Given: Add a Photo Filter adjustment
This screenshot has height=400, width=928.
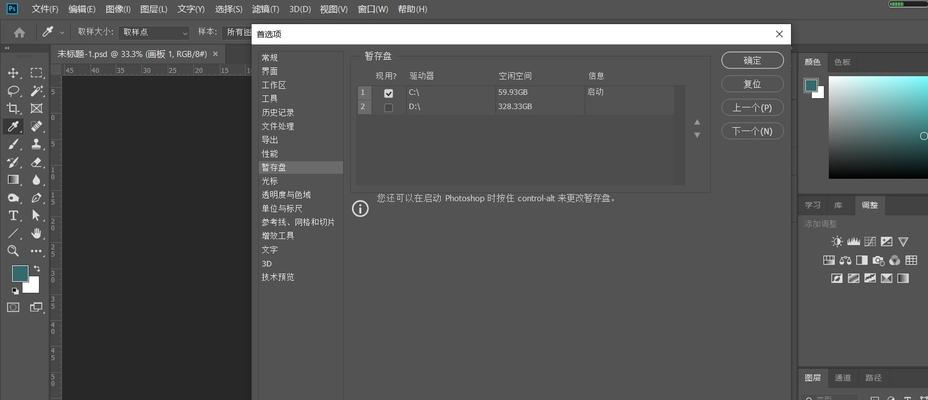Looking at the screenshot, I should [x=878, y=260].
